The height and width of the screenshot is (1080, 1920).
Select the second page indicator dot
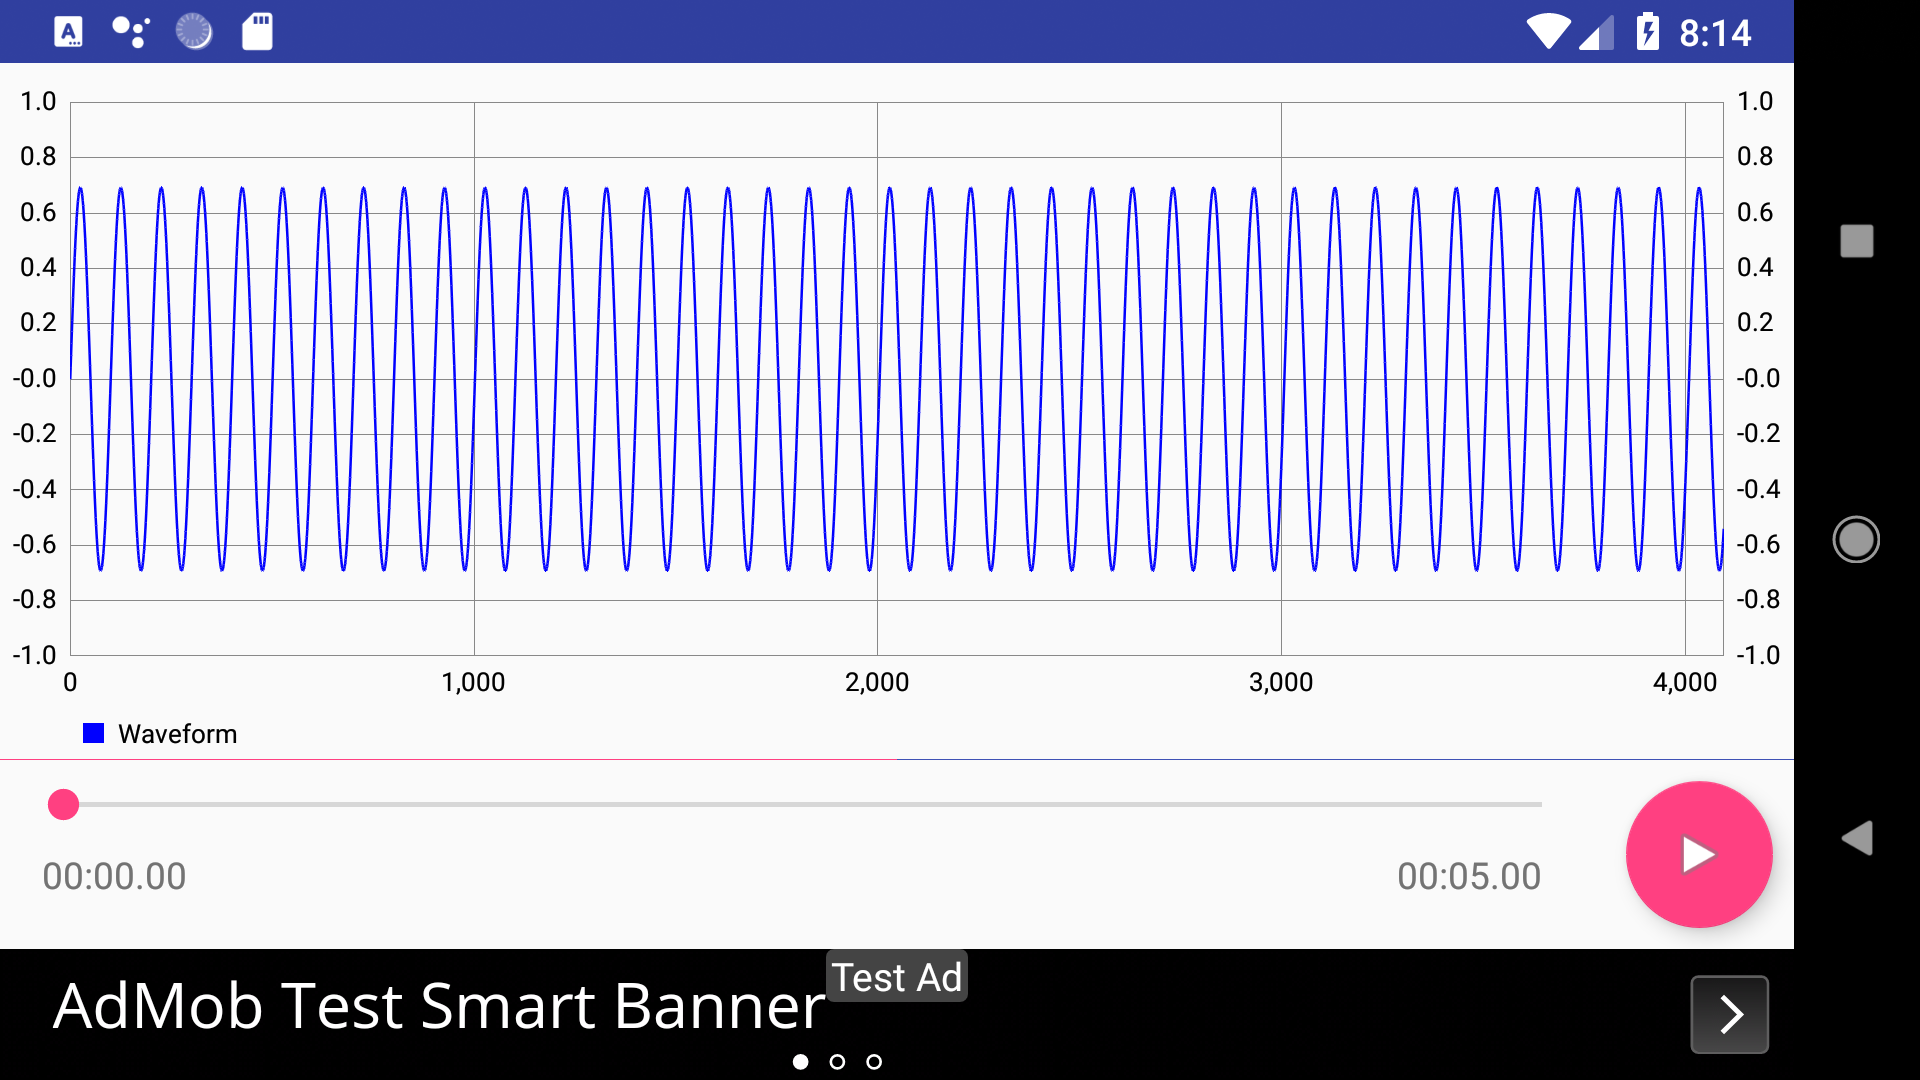tap(837, 1062)
